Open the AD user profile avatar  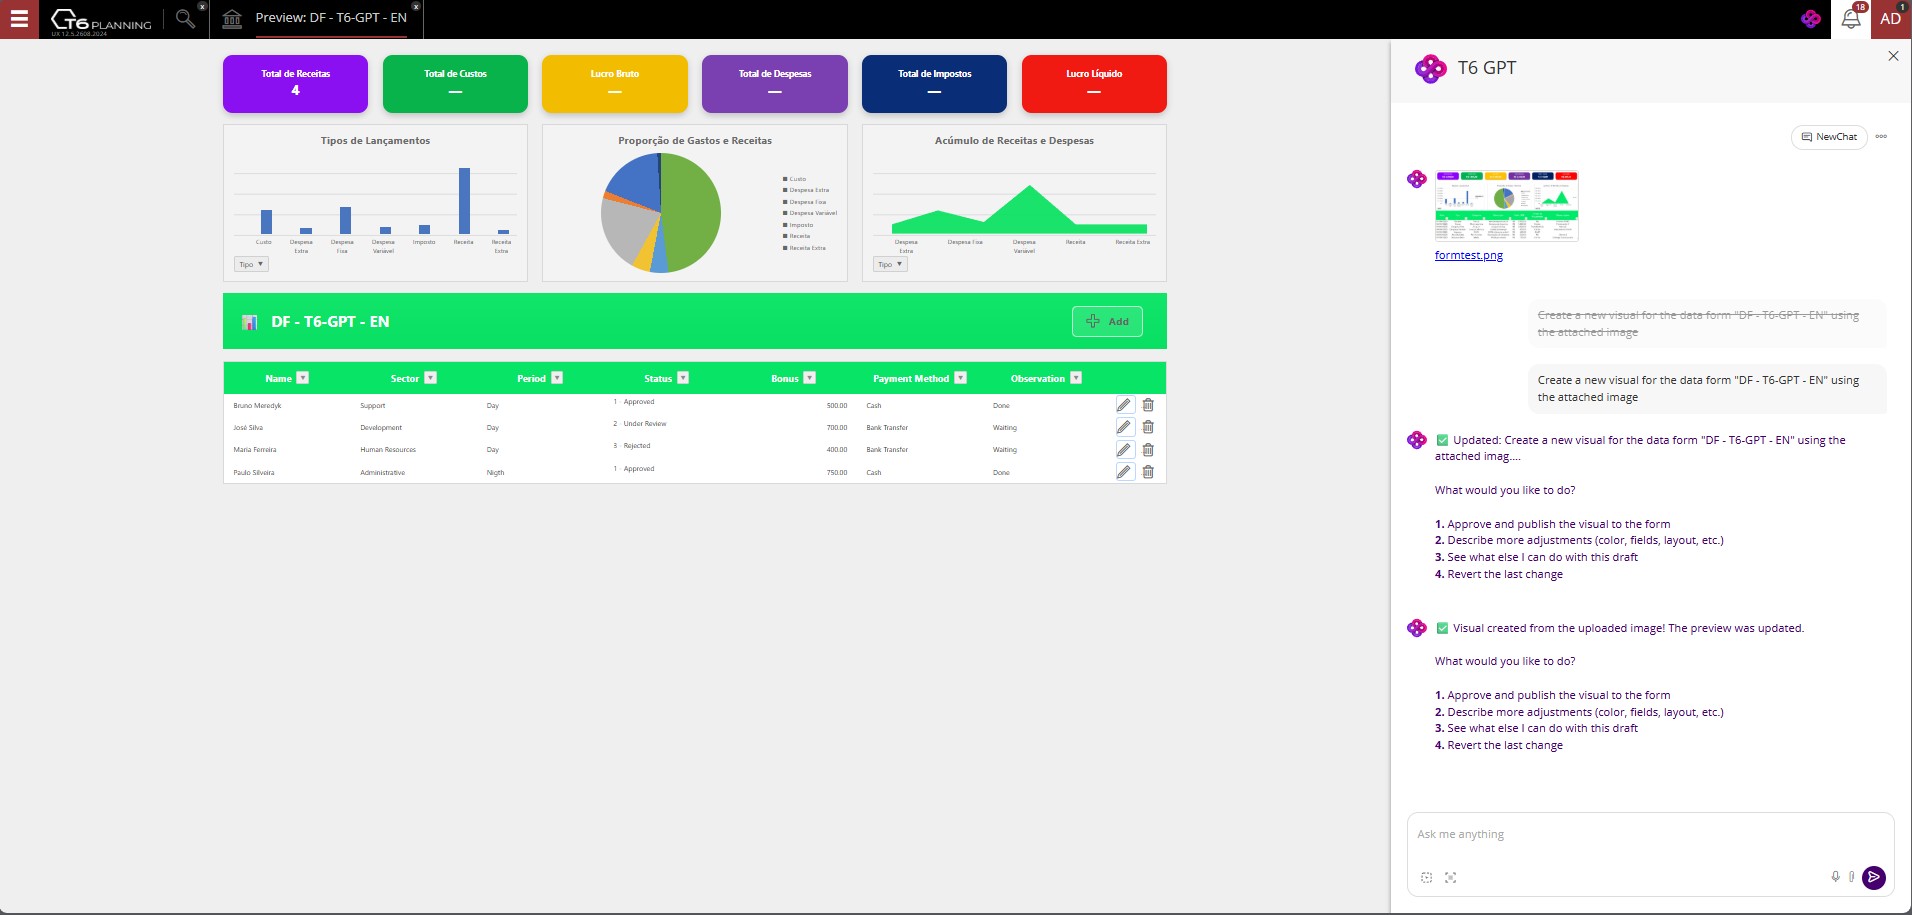(1891, 19)
